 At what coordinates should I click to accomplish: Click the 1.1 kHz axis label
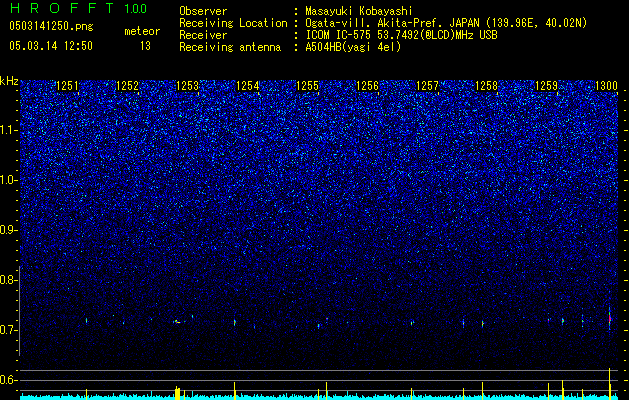pos(9,130)
